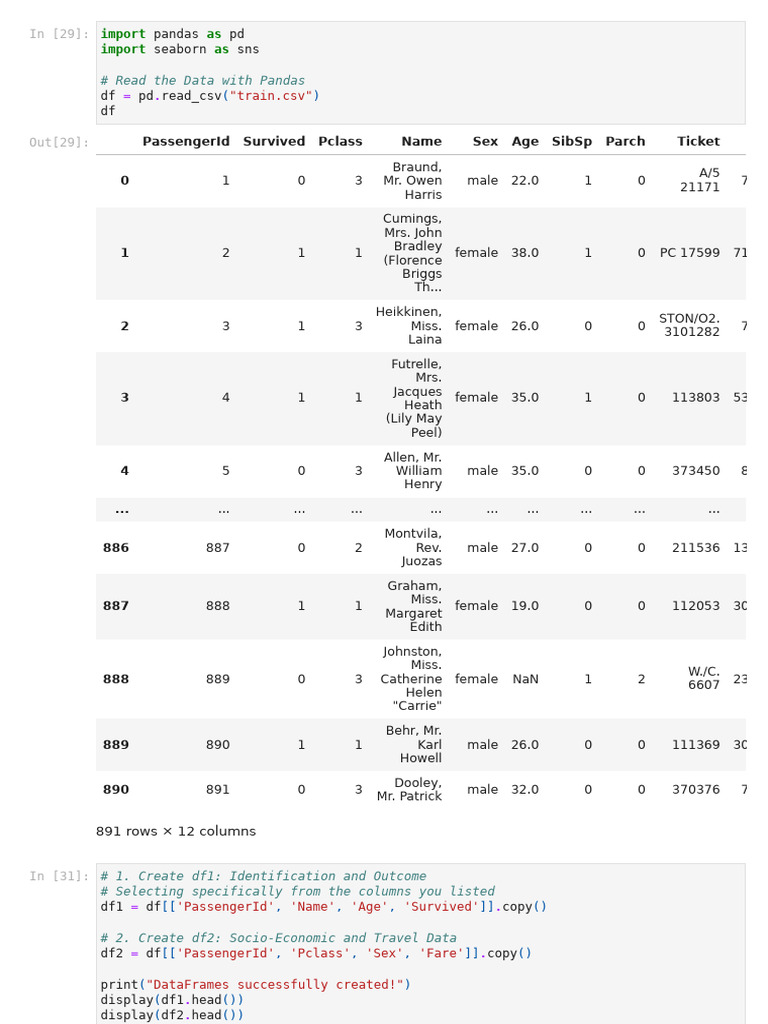Click the NaN age value in row 888
This screenshot has height=1024, width=768.
click(x=525, y=679)
